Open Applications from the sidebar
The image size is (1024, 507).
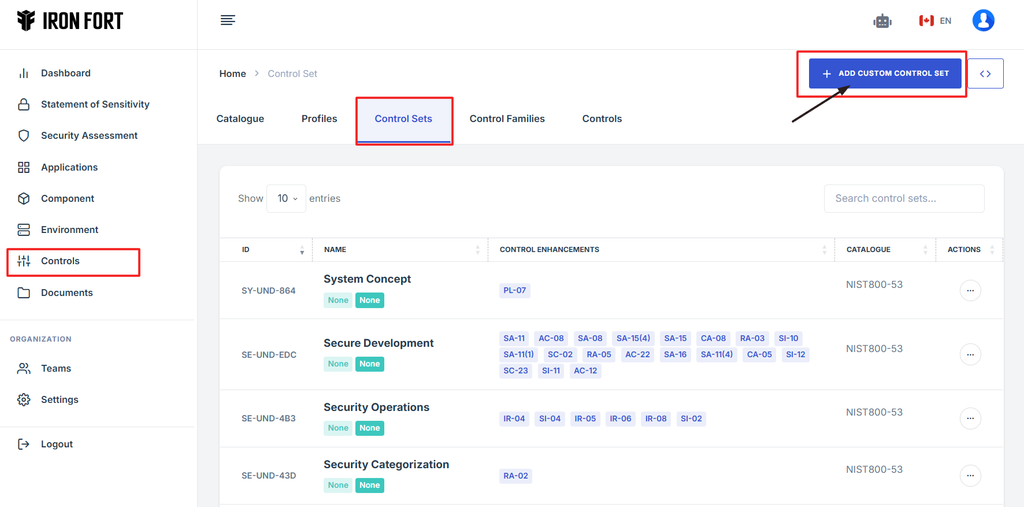click(x=69, y=167)
